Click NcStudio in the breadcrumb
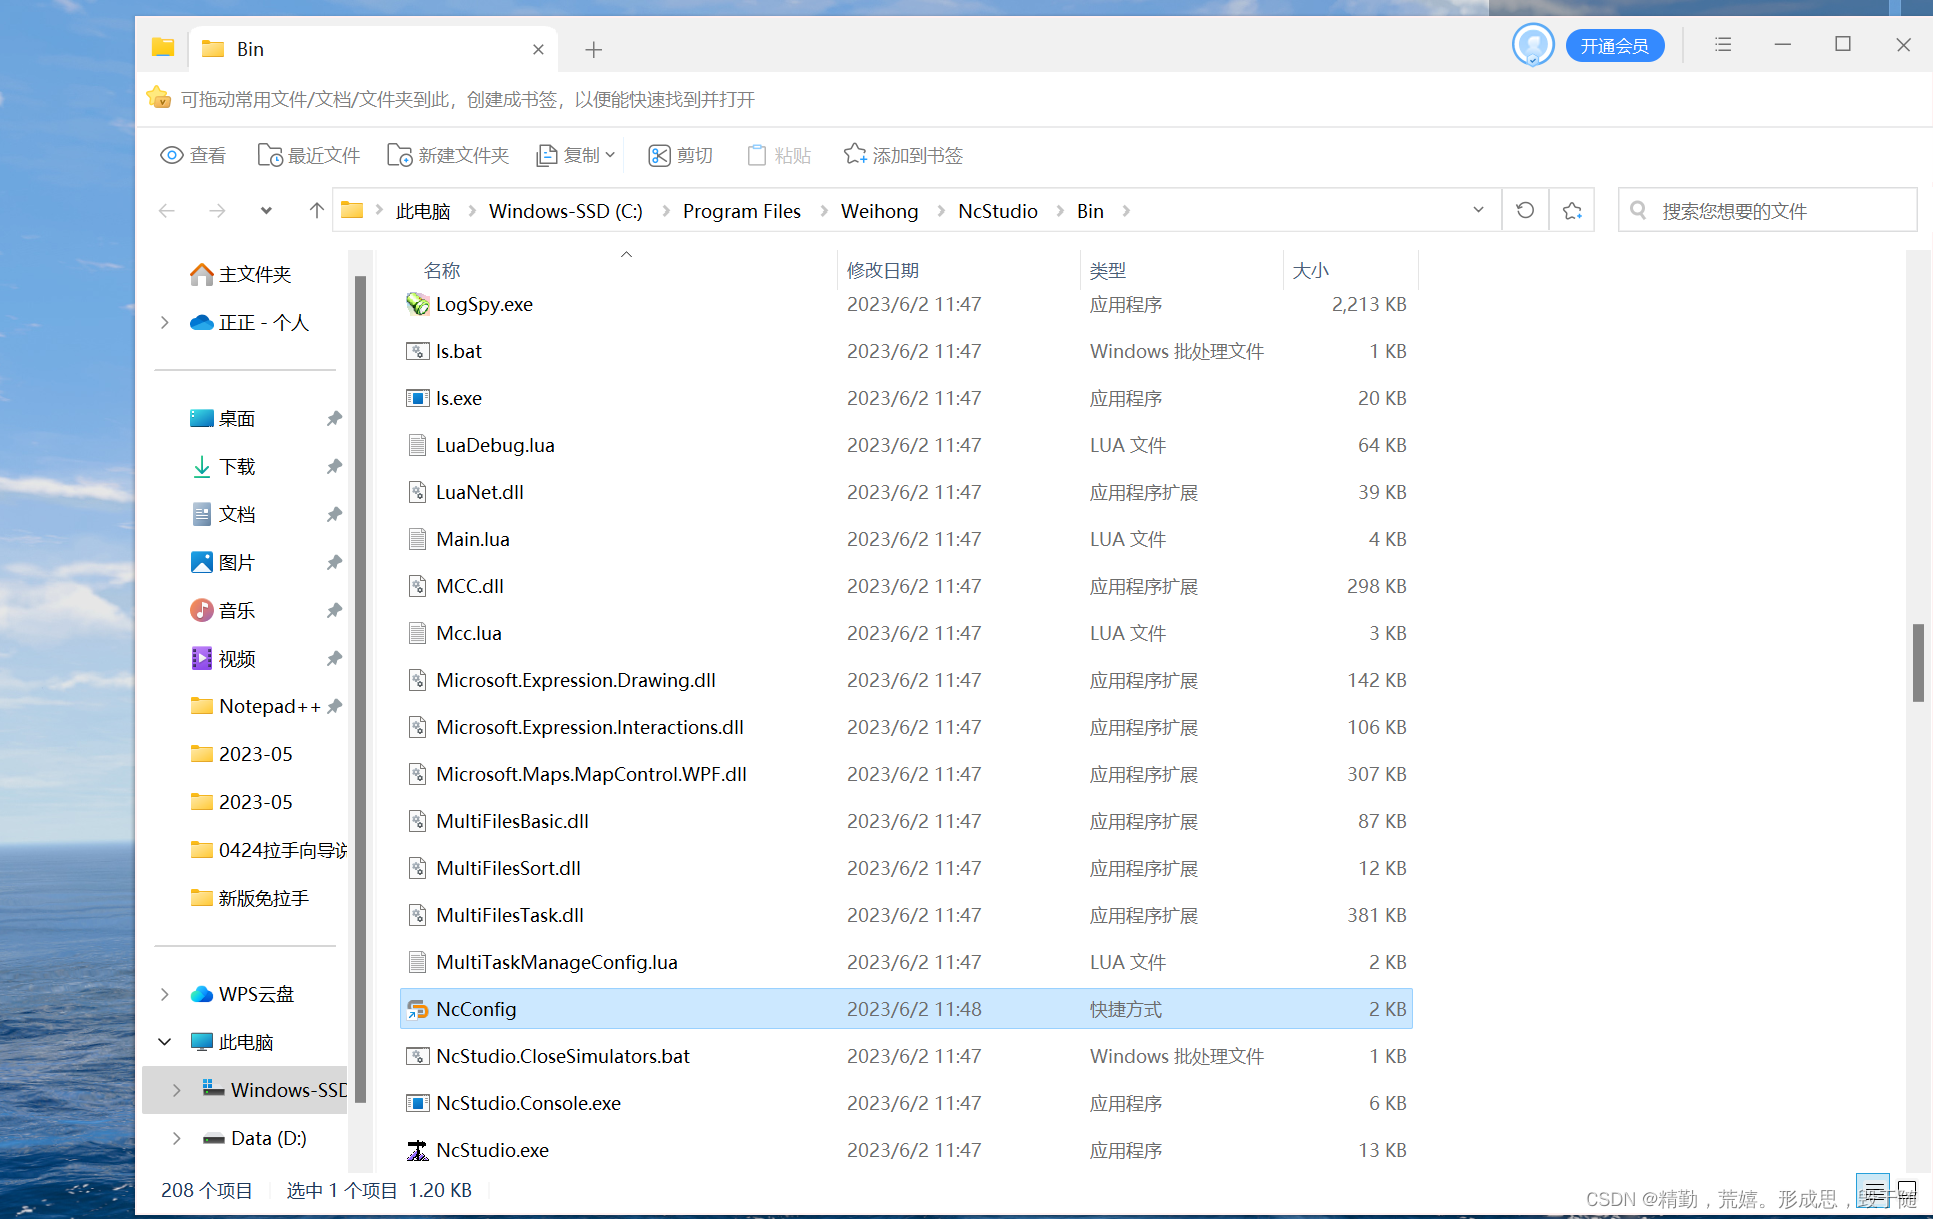Screen dimensions: 1933x1219 [998, 211]
